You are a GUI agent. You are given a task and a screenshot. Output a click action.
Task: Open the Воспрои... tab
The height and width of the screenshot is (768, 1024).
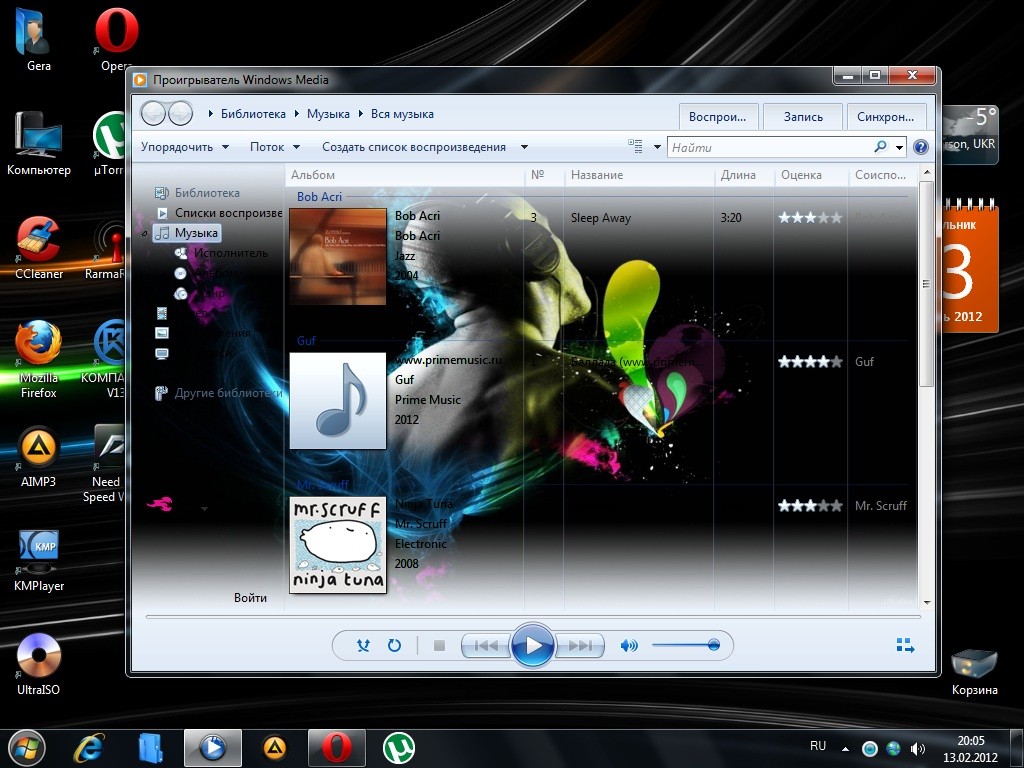point(718,116)
